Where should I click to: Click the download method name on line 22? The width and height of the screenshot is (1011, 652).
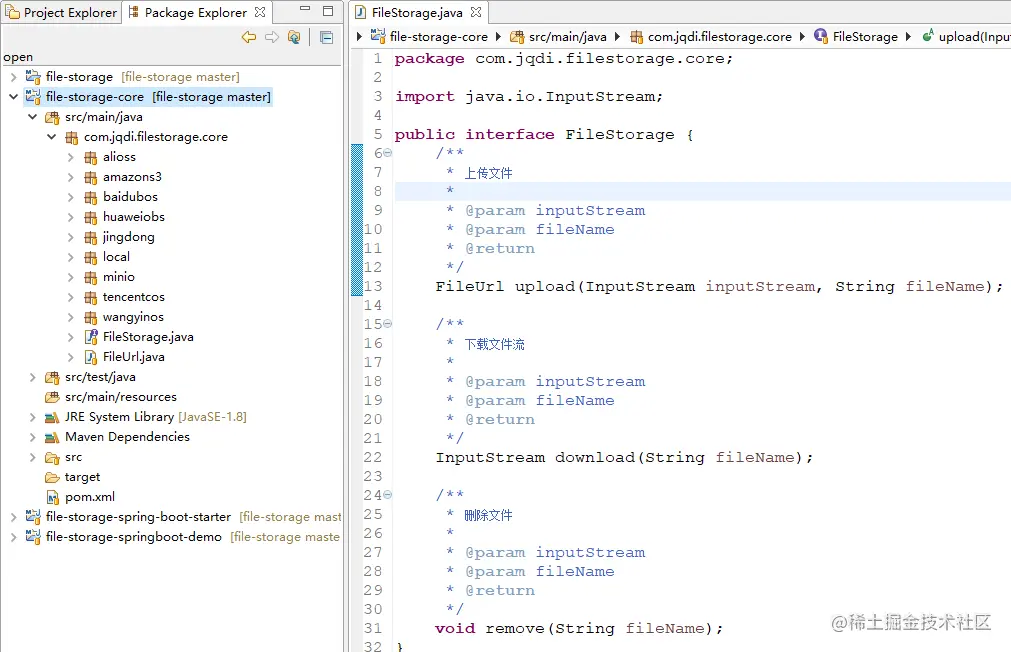click(595, 458)
